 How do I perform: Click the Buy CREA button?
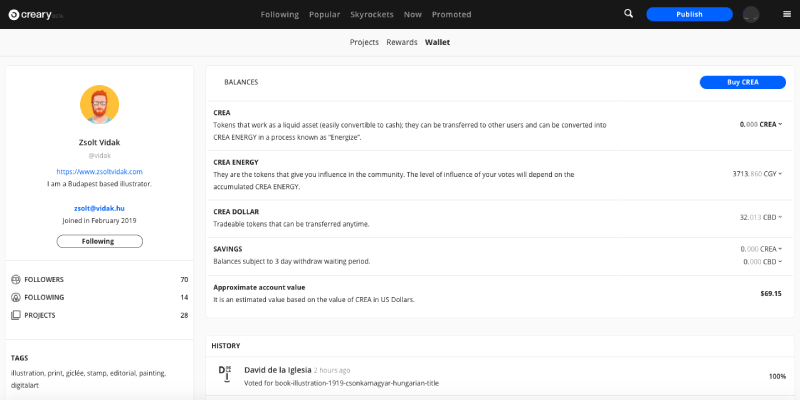[x=742, y=82]
